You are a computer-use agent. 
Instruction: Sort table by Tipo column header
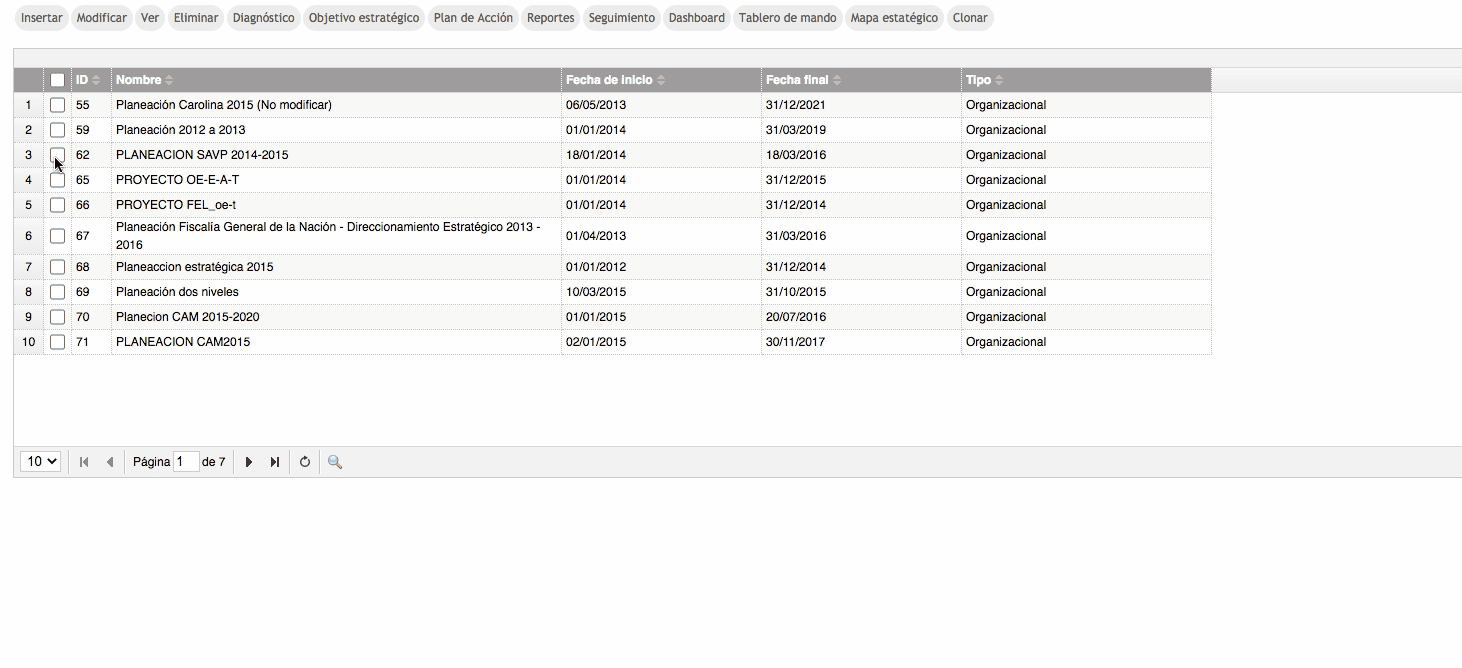(x=978, y=80)
